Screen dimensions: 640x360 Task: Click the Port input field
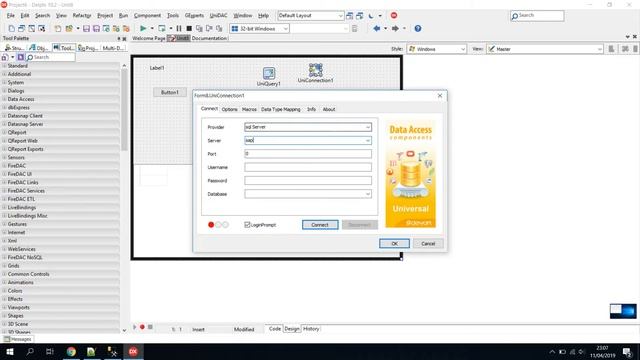pos(308,154)
